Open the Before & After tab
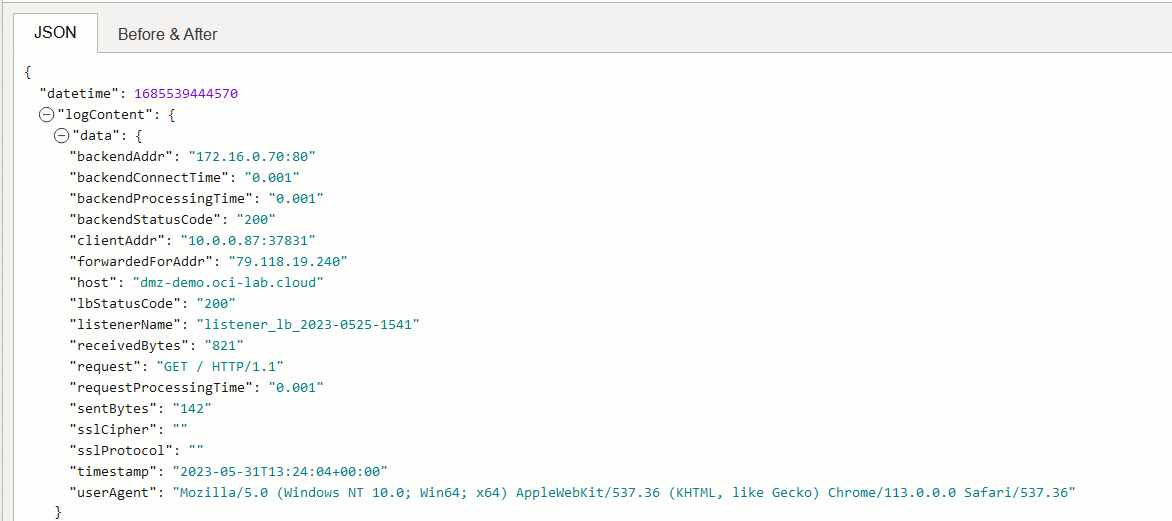Screen dimensions: 1172x521 pos(167,34)
